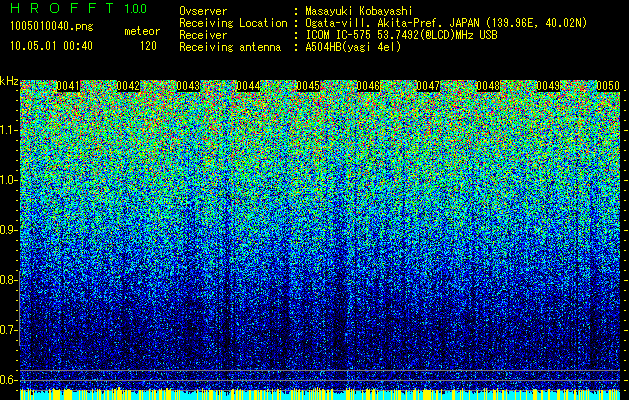Click the 0.6 kHz axis label
Viewport: 629px width, 400px height.
pos(9,380)
